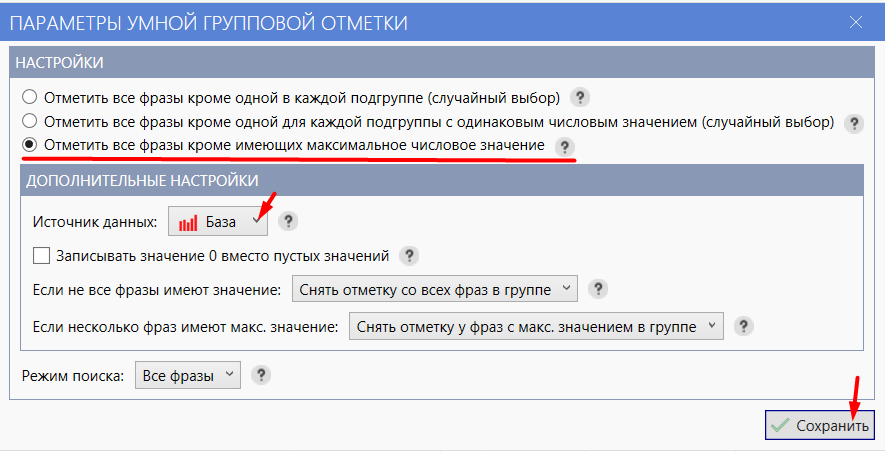Open help for Если не все фразы имеют значение

pos(598,289)
